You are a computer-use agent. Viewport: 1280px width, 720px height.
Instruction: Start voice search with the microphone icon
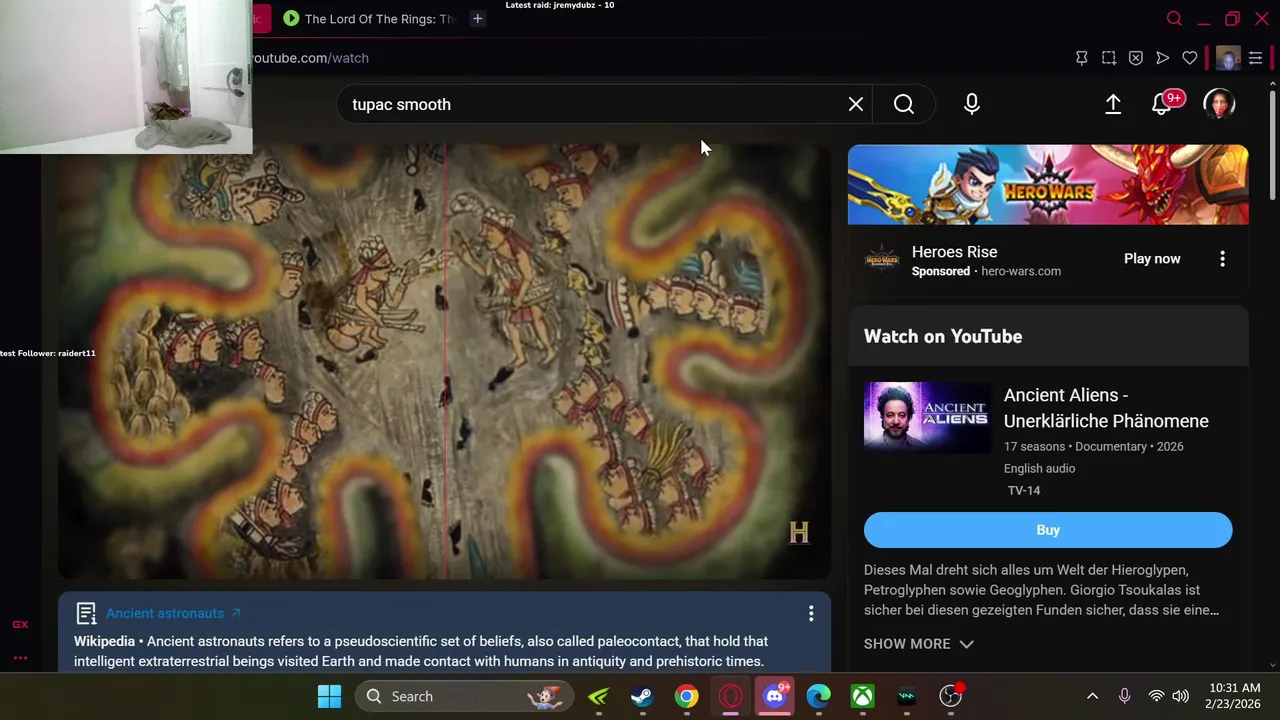(x=972, y=104)
